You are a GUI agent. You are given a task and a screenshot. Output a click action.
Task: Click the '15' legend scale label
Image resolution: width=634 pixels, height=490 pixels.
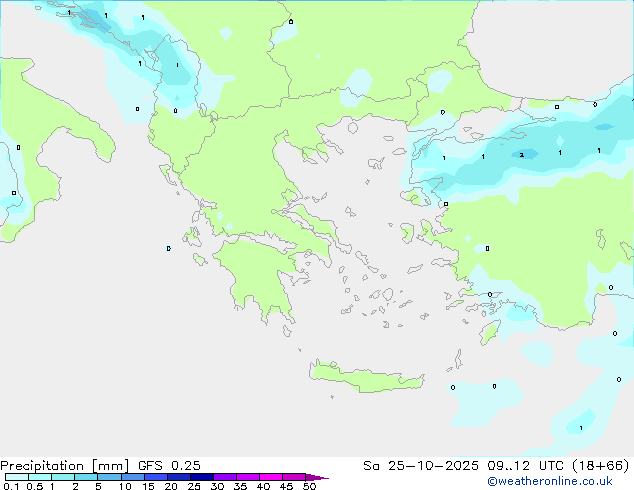148,486
